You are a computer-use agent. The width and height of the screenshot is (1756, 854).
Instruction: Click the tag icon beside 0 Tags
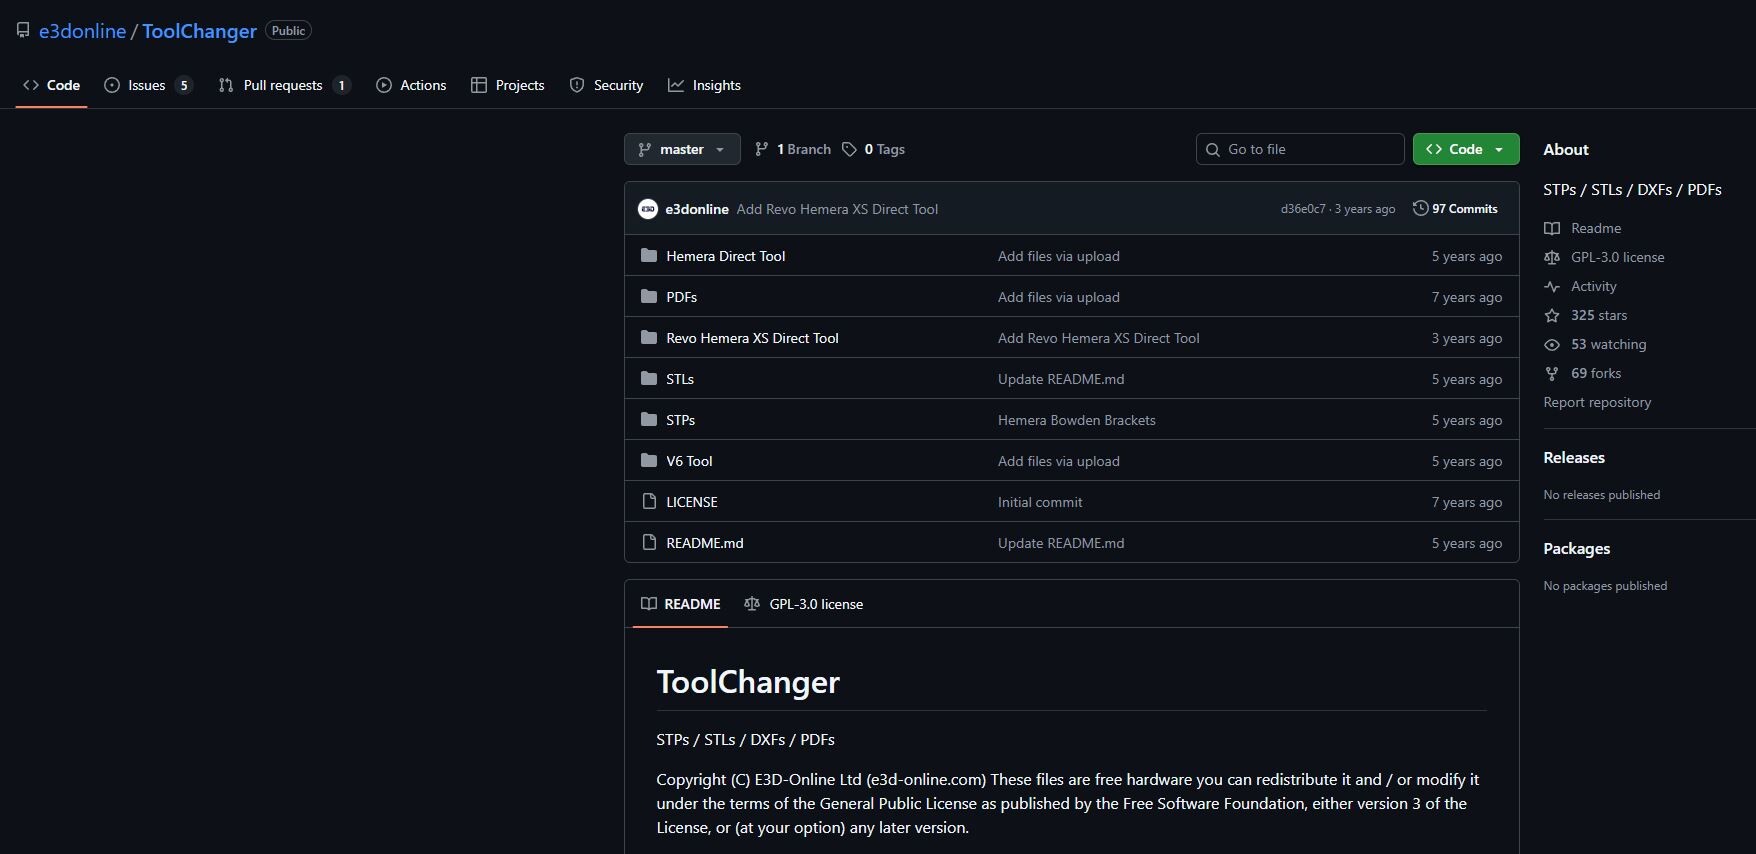(849, 149)
